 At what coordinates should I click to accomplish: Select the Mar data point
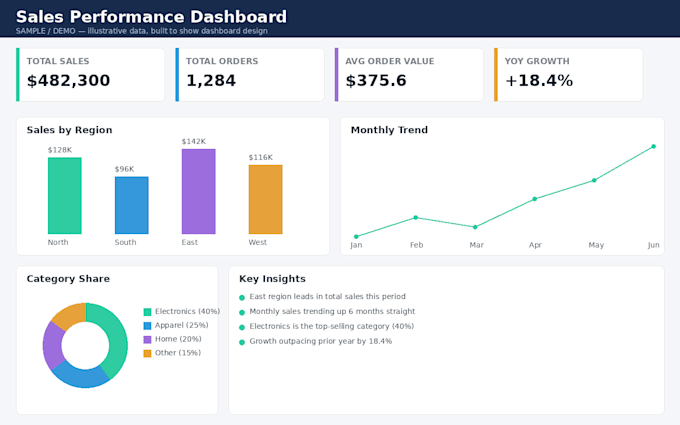475,227
